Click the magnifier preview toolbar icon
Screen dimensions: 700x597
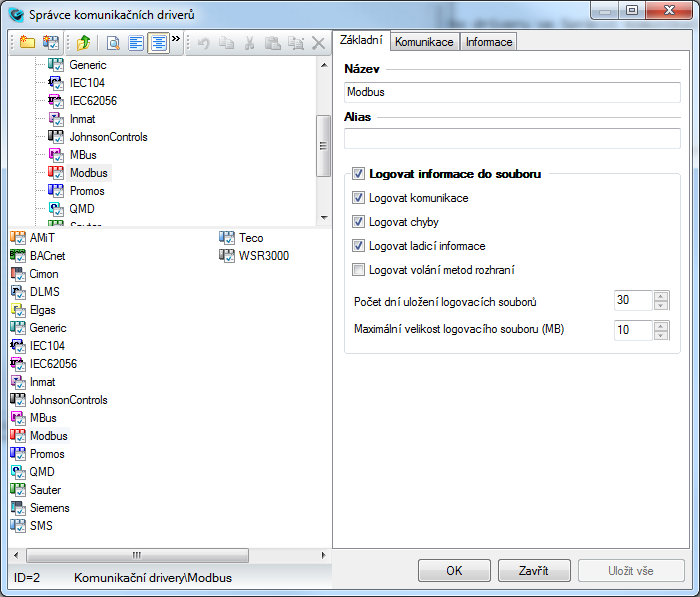coord(114,43)
